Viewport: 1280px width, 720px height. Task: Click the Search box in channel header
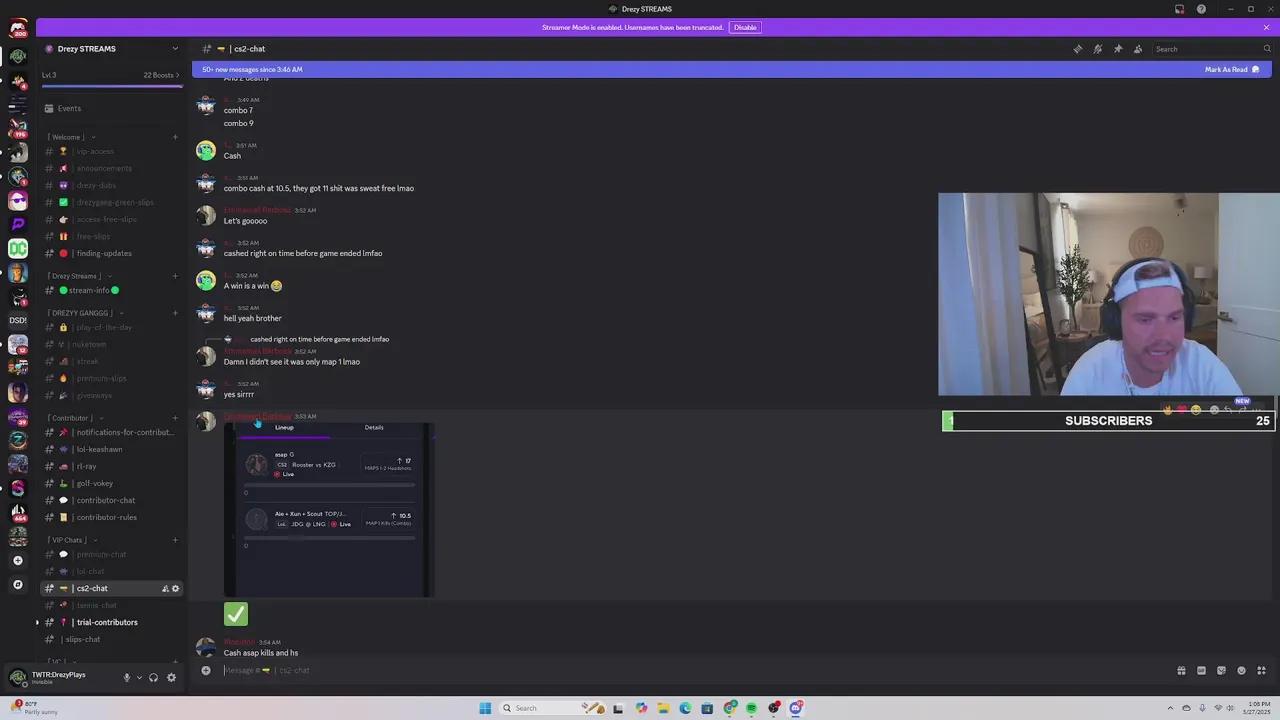coord(1212,49)
